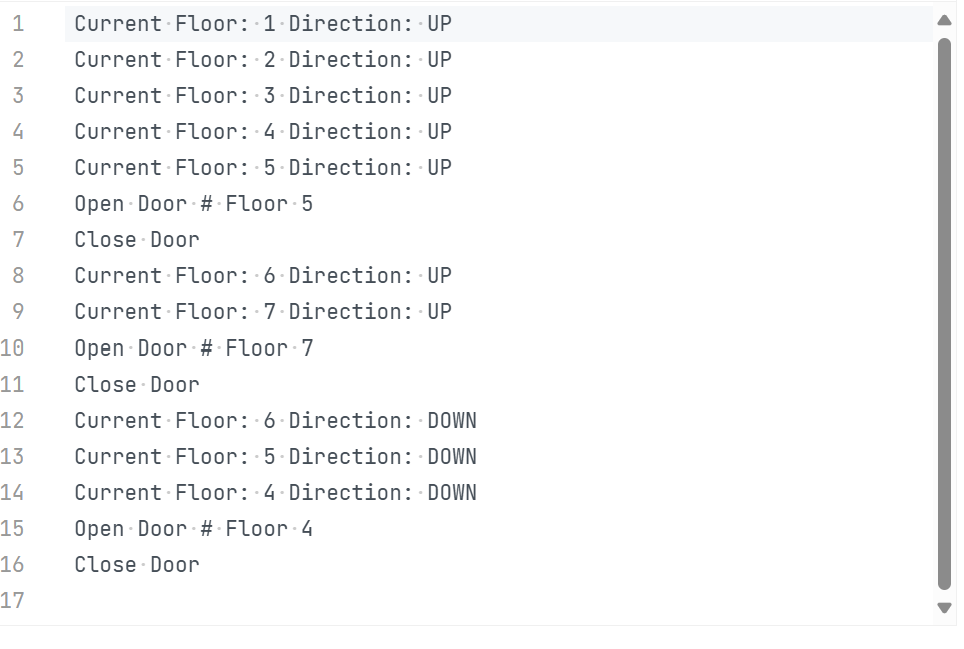Screen dimensions: 964x649
Task: Click the empty line 17
Action: point(498,600)
